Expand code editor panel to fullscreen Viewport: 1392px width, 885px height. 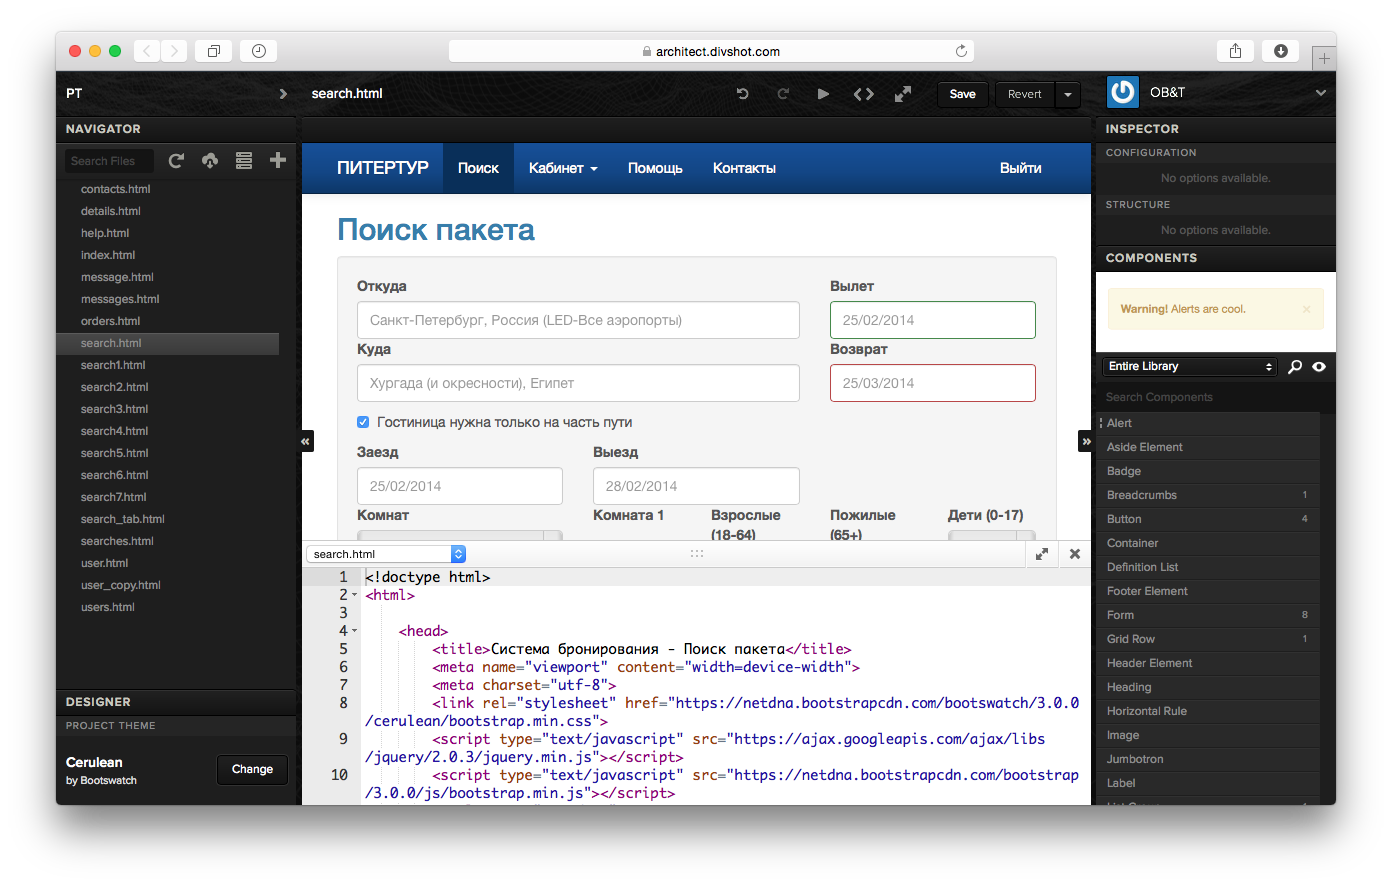tap(1041, 554)
